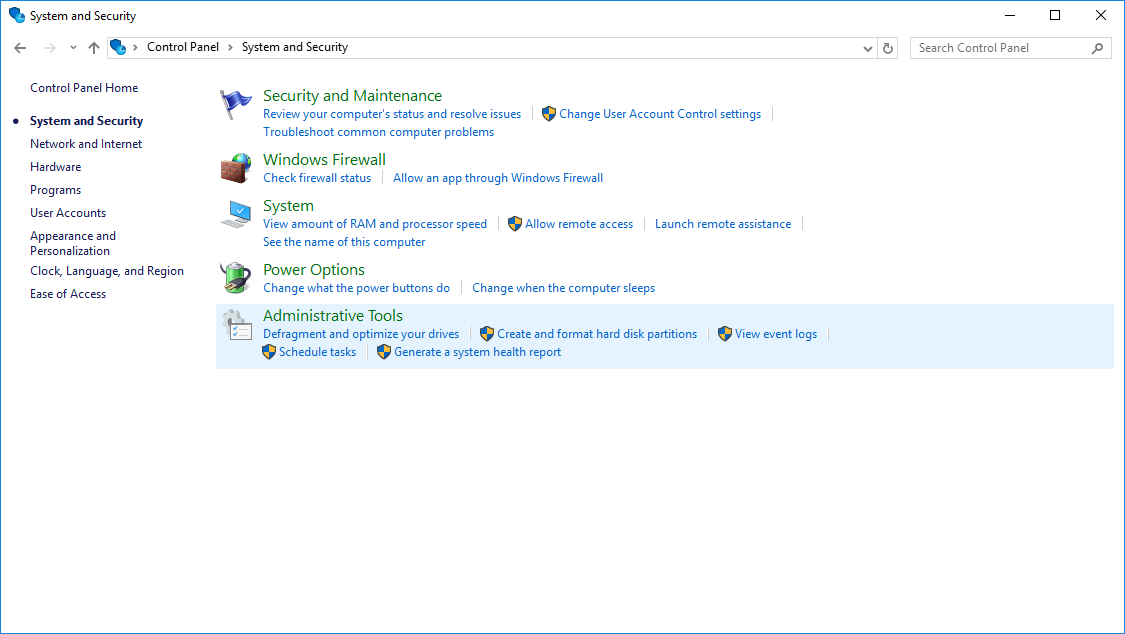Click the forward navigation arrow
This screenshot has height=634, width=1125.
click(x=50, y=48)
